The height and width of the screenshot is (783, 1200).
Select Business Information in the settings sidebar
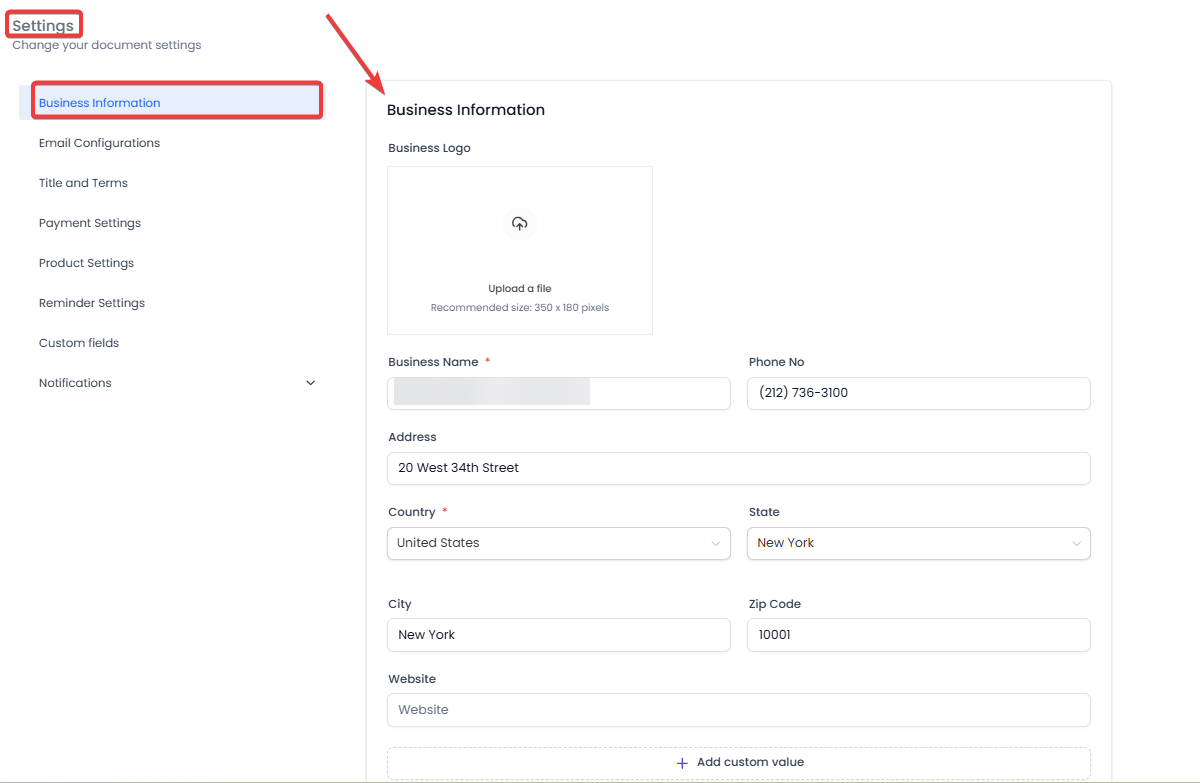pos(172,103)
